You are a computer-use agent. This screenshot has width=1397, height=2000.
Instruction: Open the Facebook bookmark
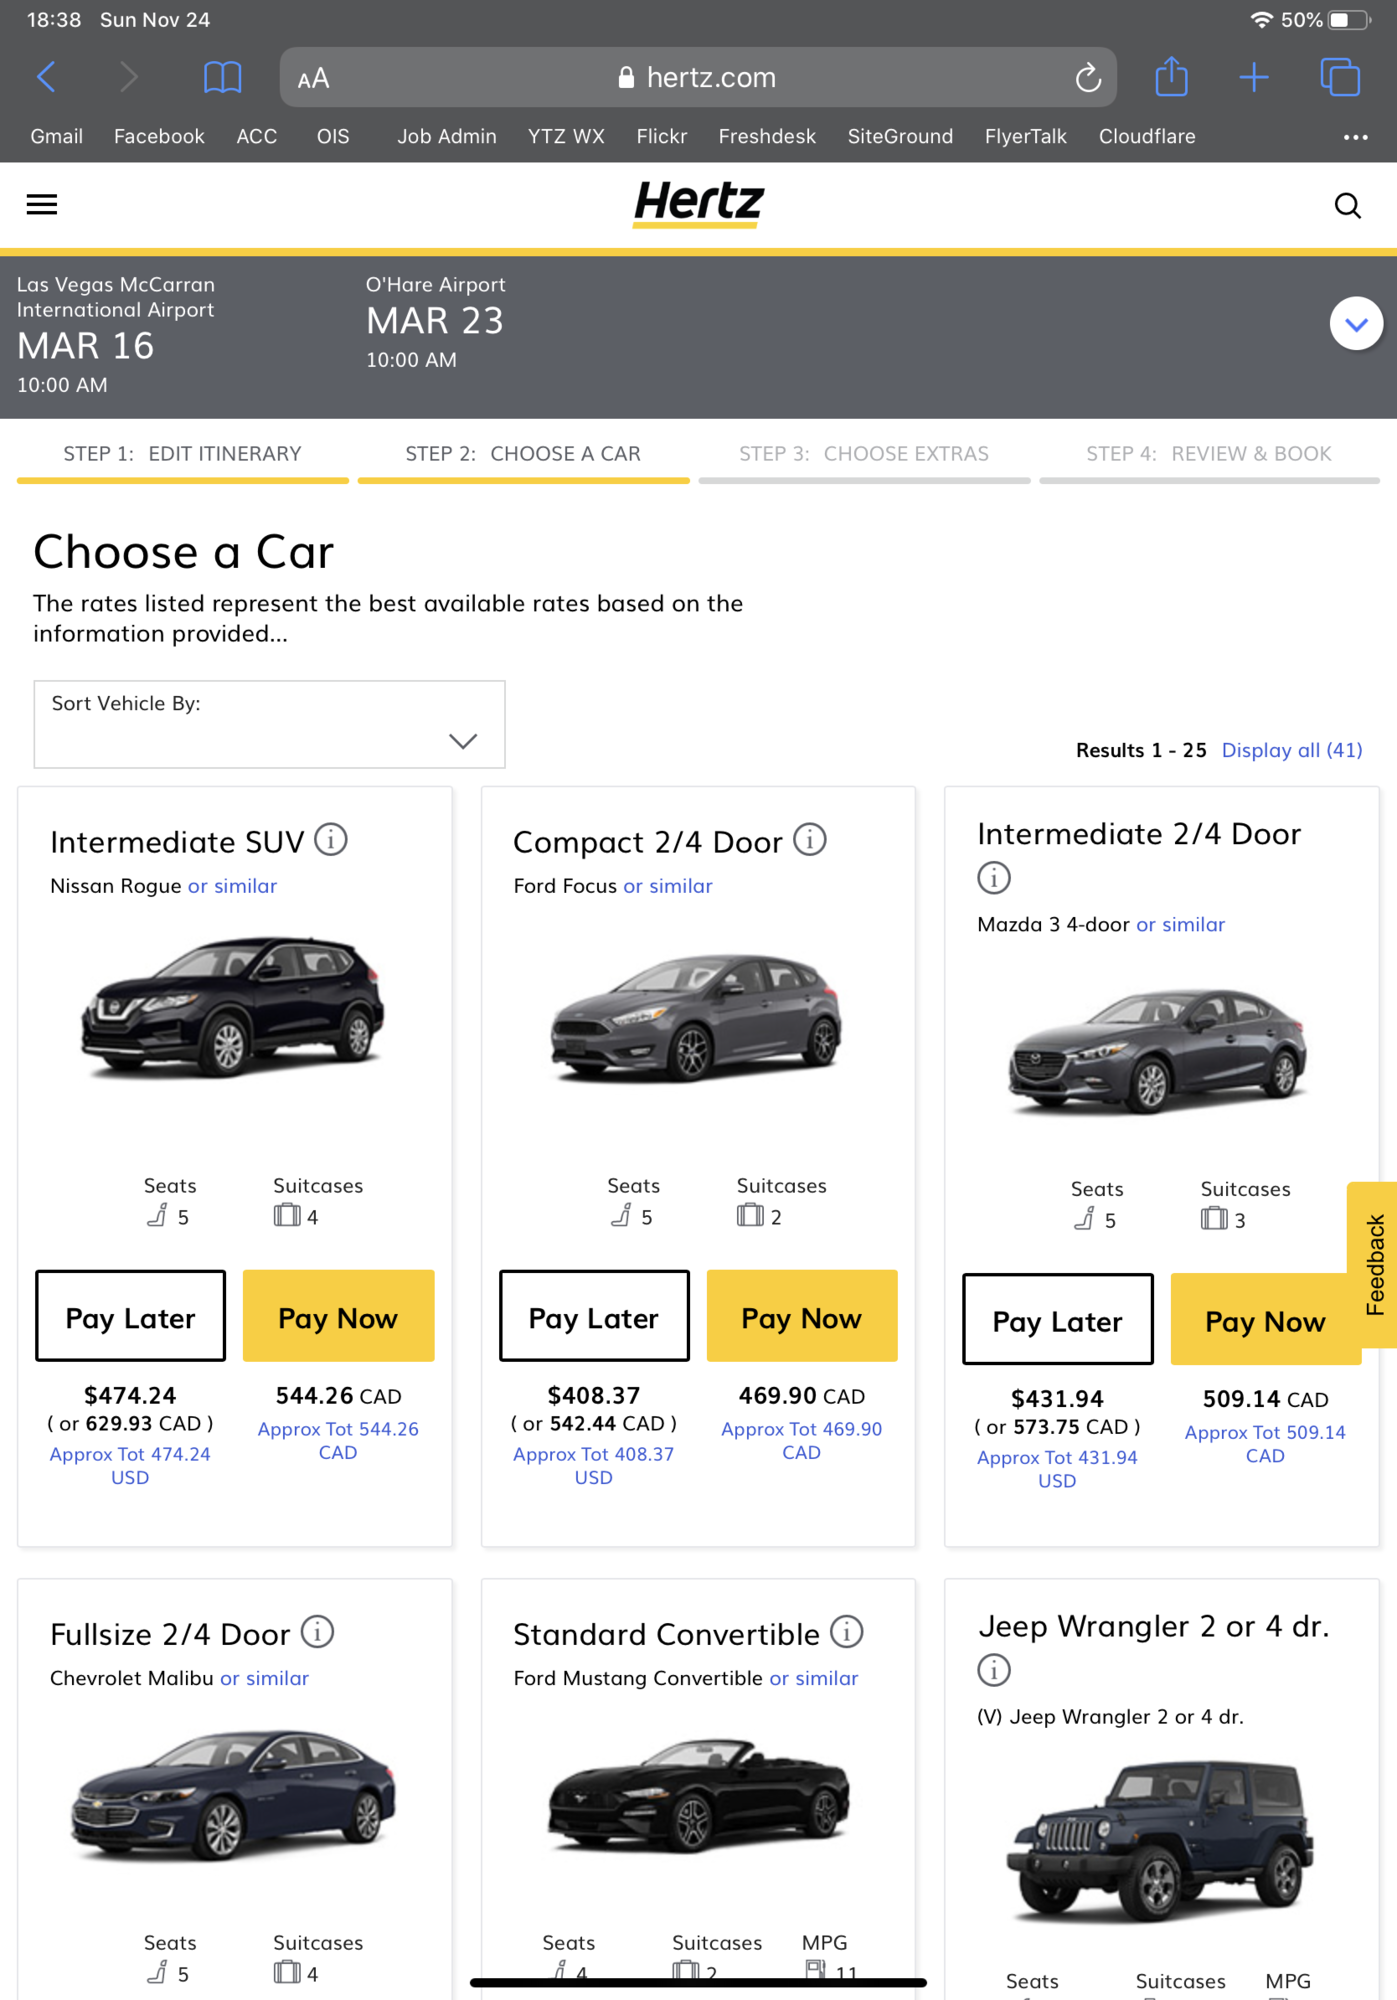pos(159,137)
